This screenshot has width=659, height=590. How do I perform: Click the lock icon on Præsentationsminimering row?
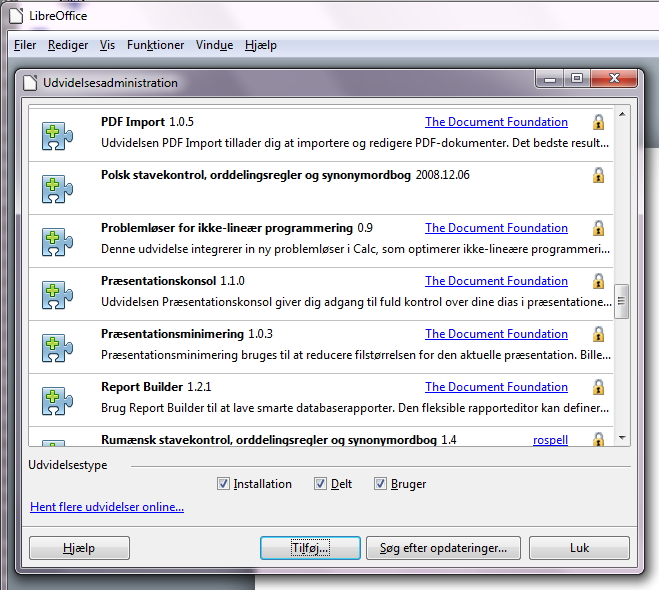coord(598,334)
